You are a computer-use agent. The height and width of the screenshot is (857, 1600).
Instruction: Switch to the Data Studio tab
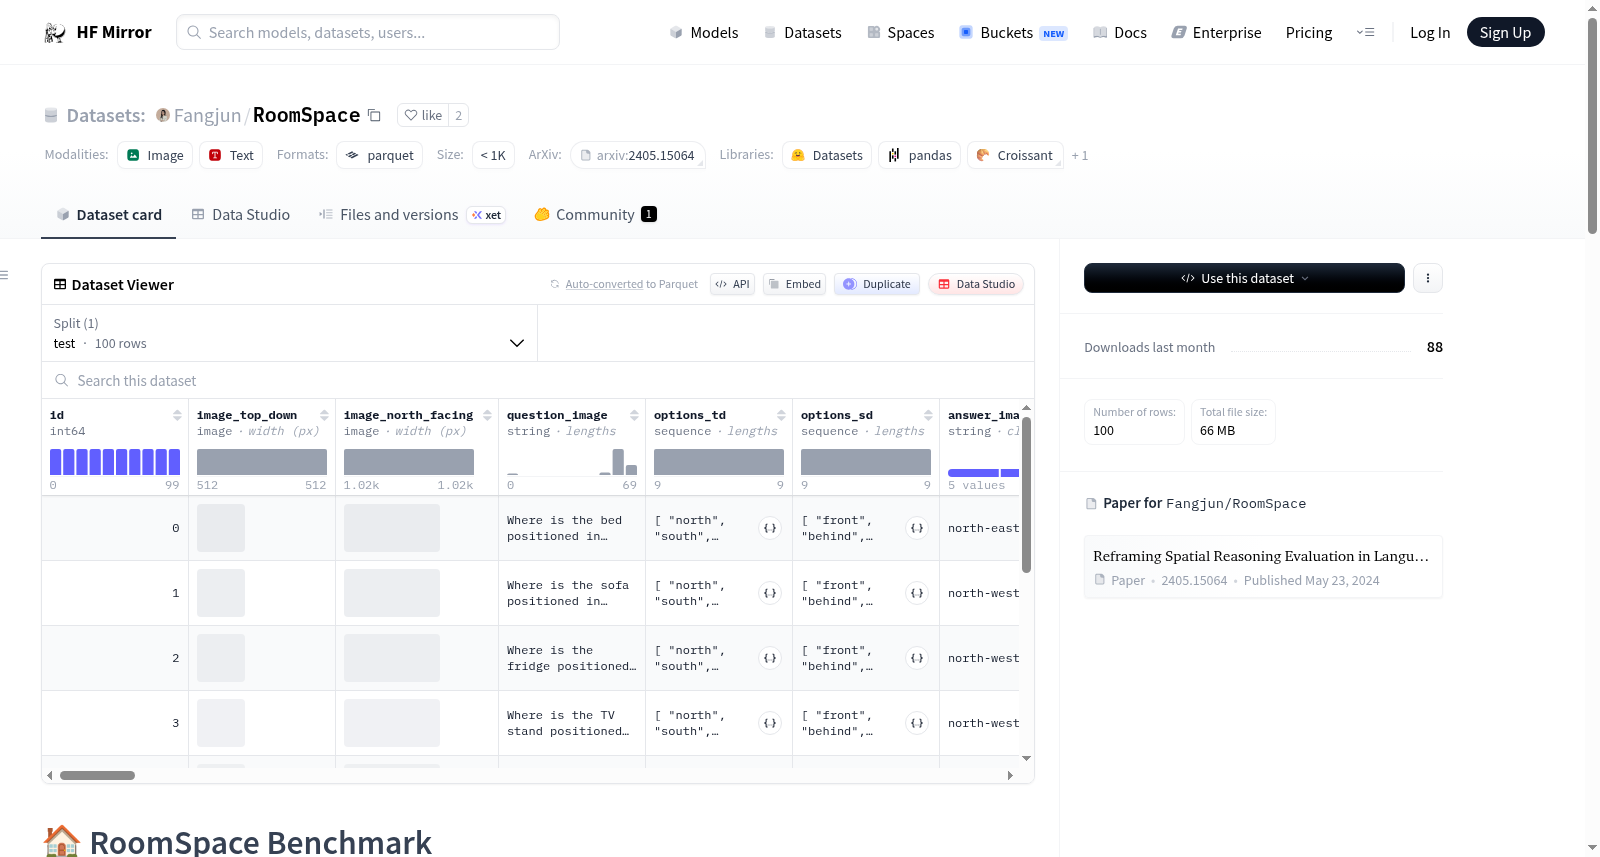click(241, 214)
